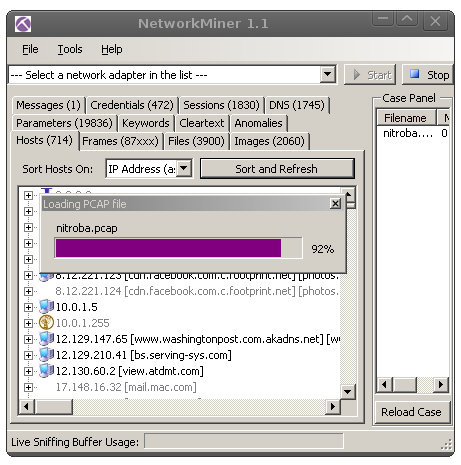Select host 12.129.147.65 washingtonpost entry
This screenshot has height=465, width=461.
[198, 339]
